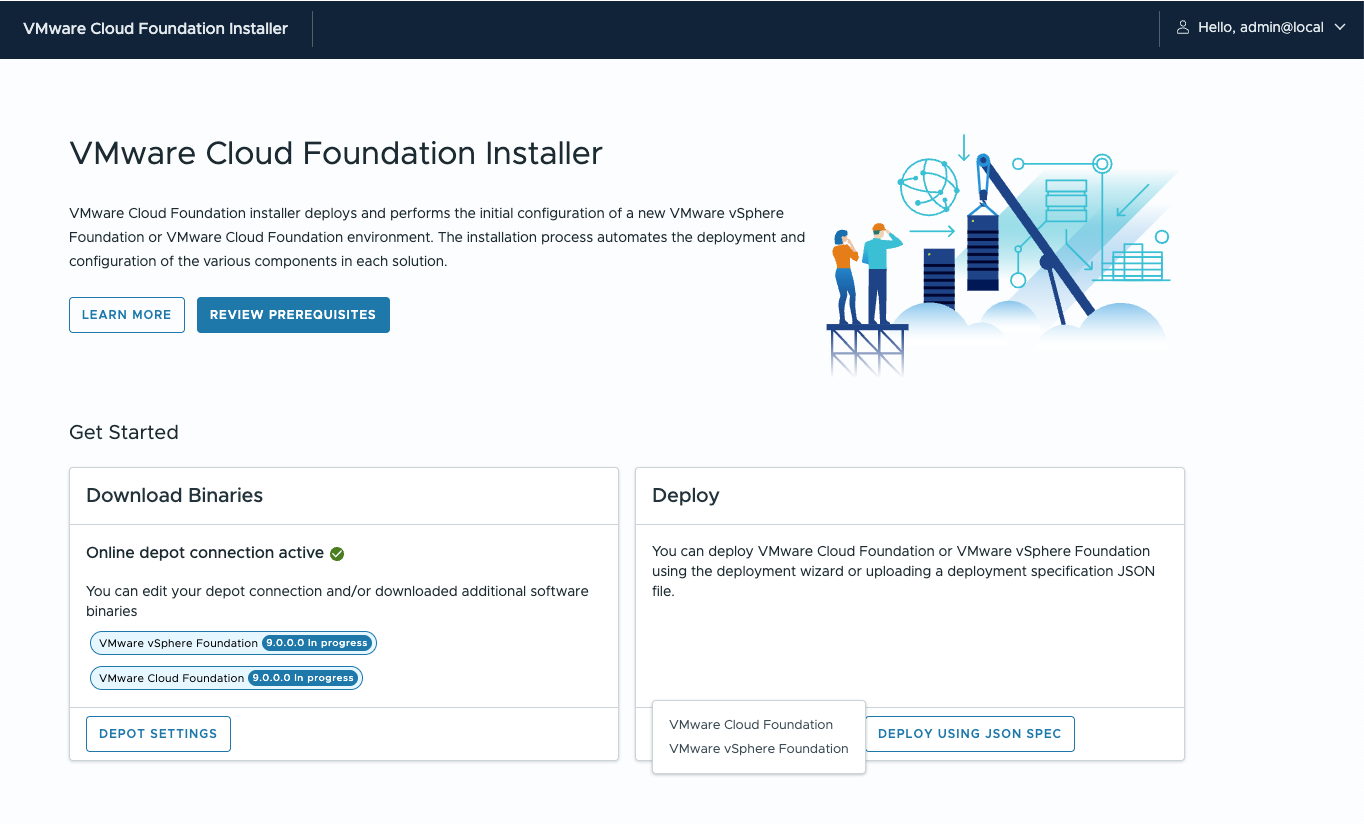Open the Hello, admin@local user menu
This screenshot has height=824, width=1364.
point(1260,28)
